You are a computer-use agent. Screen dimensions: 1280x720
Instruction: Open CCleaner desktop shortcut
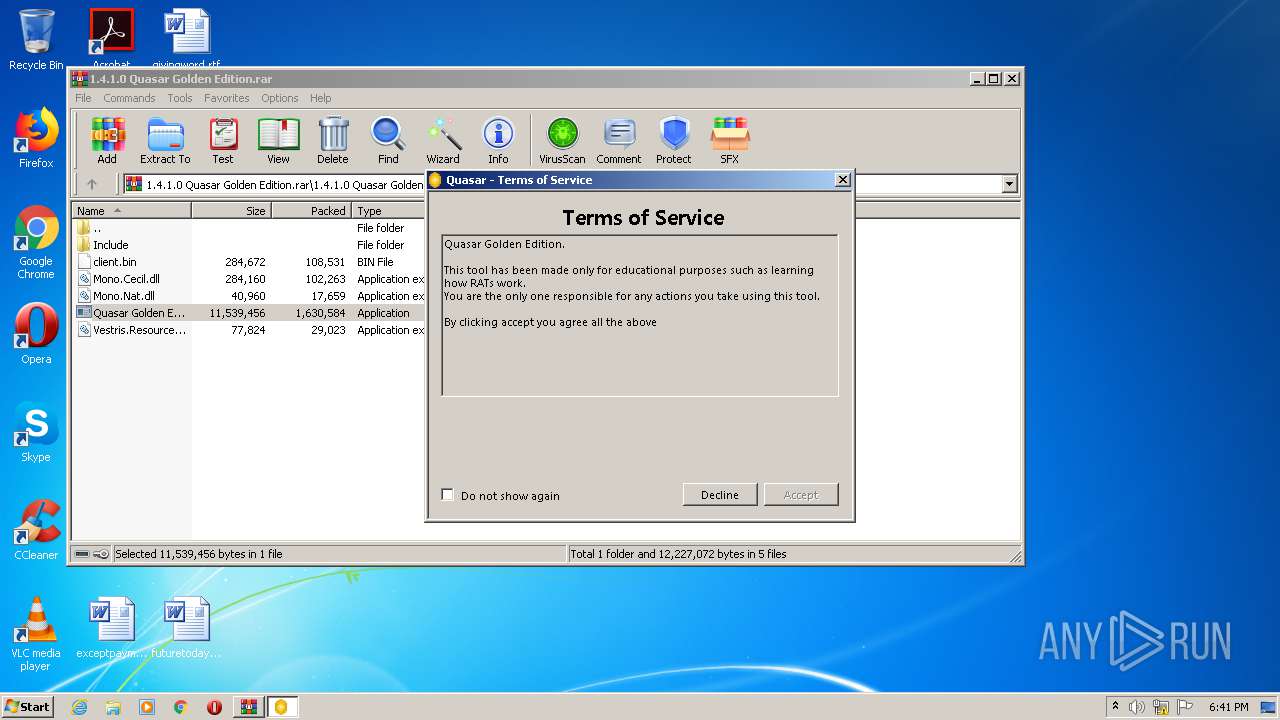pos(36,530)
